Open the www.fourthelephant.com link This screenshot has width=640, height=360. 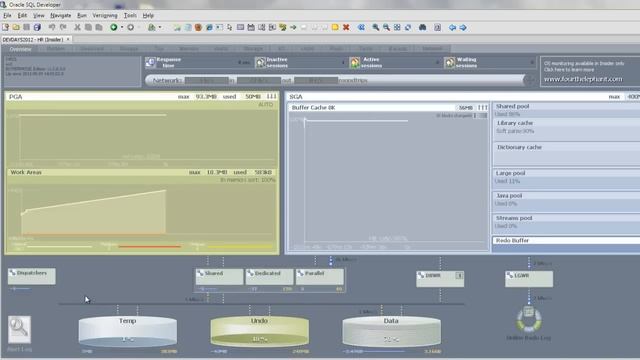click(x=583, y=79)
